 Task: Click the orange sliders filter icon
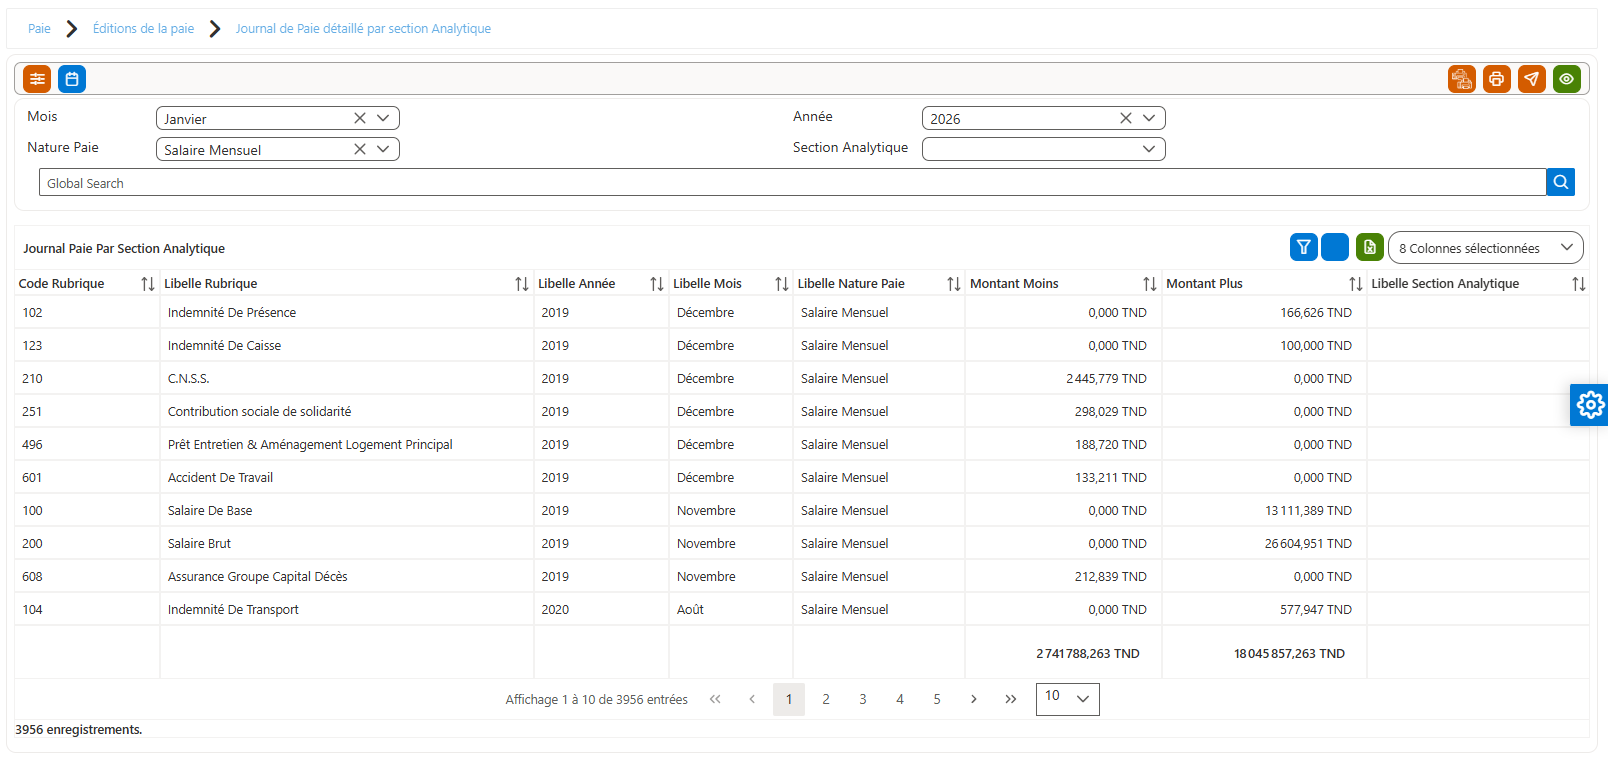click(37, 79)
